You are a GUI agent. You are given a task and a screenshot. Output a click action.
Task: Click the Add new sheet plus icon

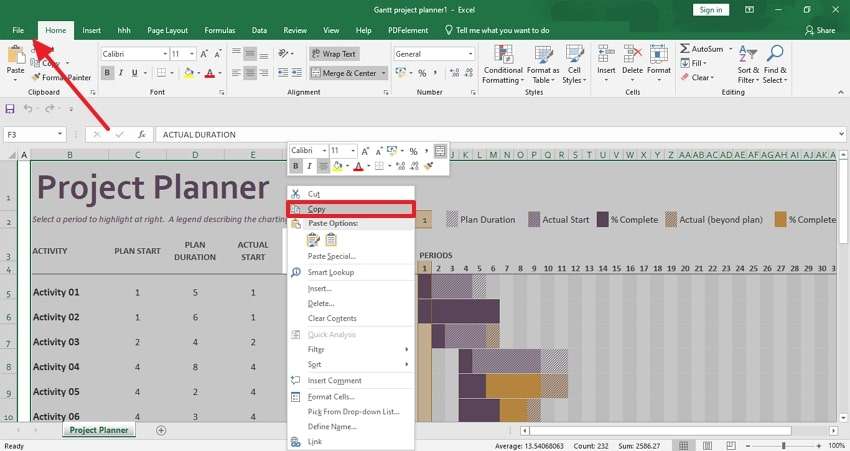[x=161, y=430]
